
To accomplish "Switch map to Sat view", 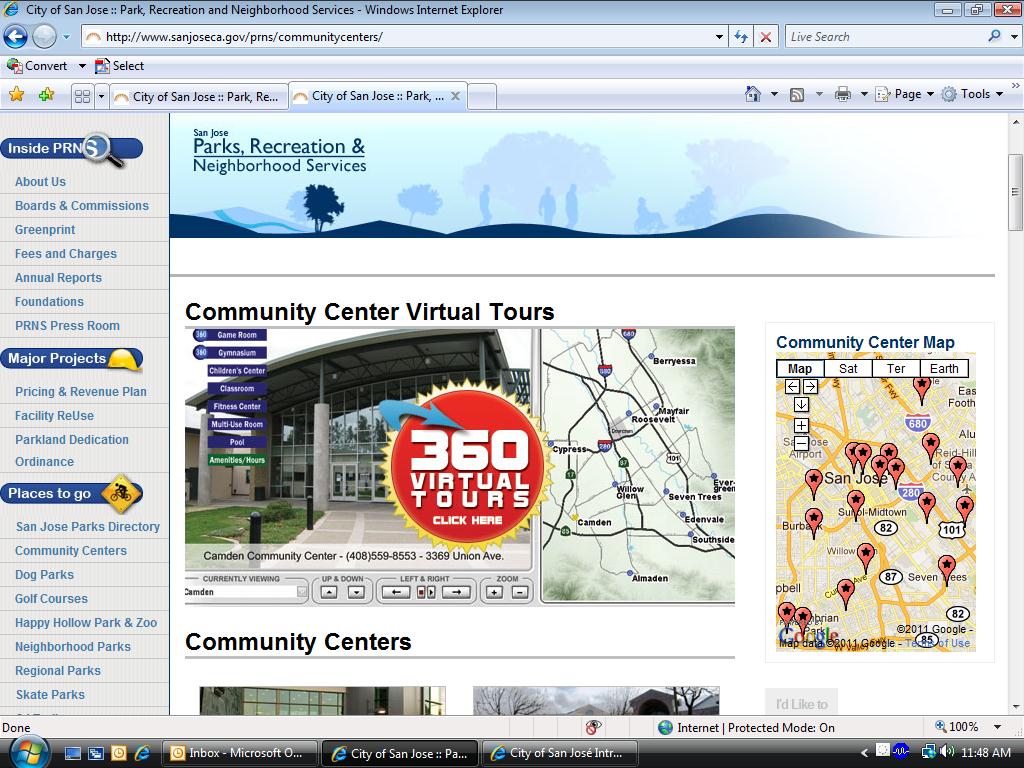I will 848,368.
